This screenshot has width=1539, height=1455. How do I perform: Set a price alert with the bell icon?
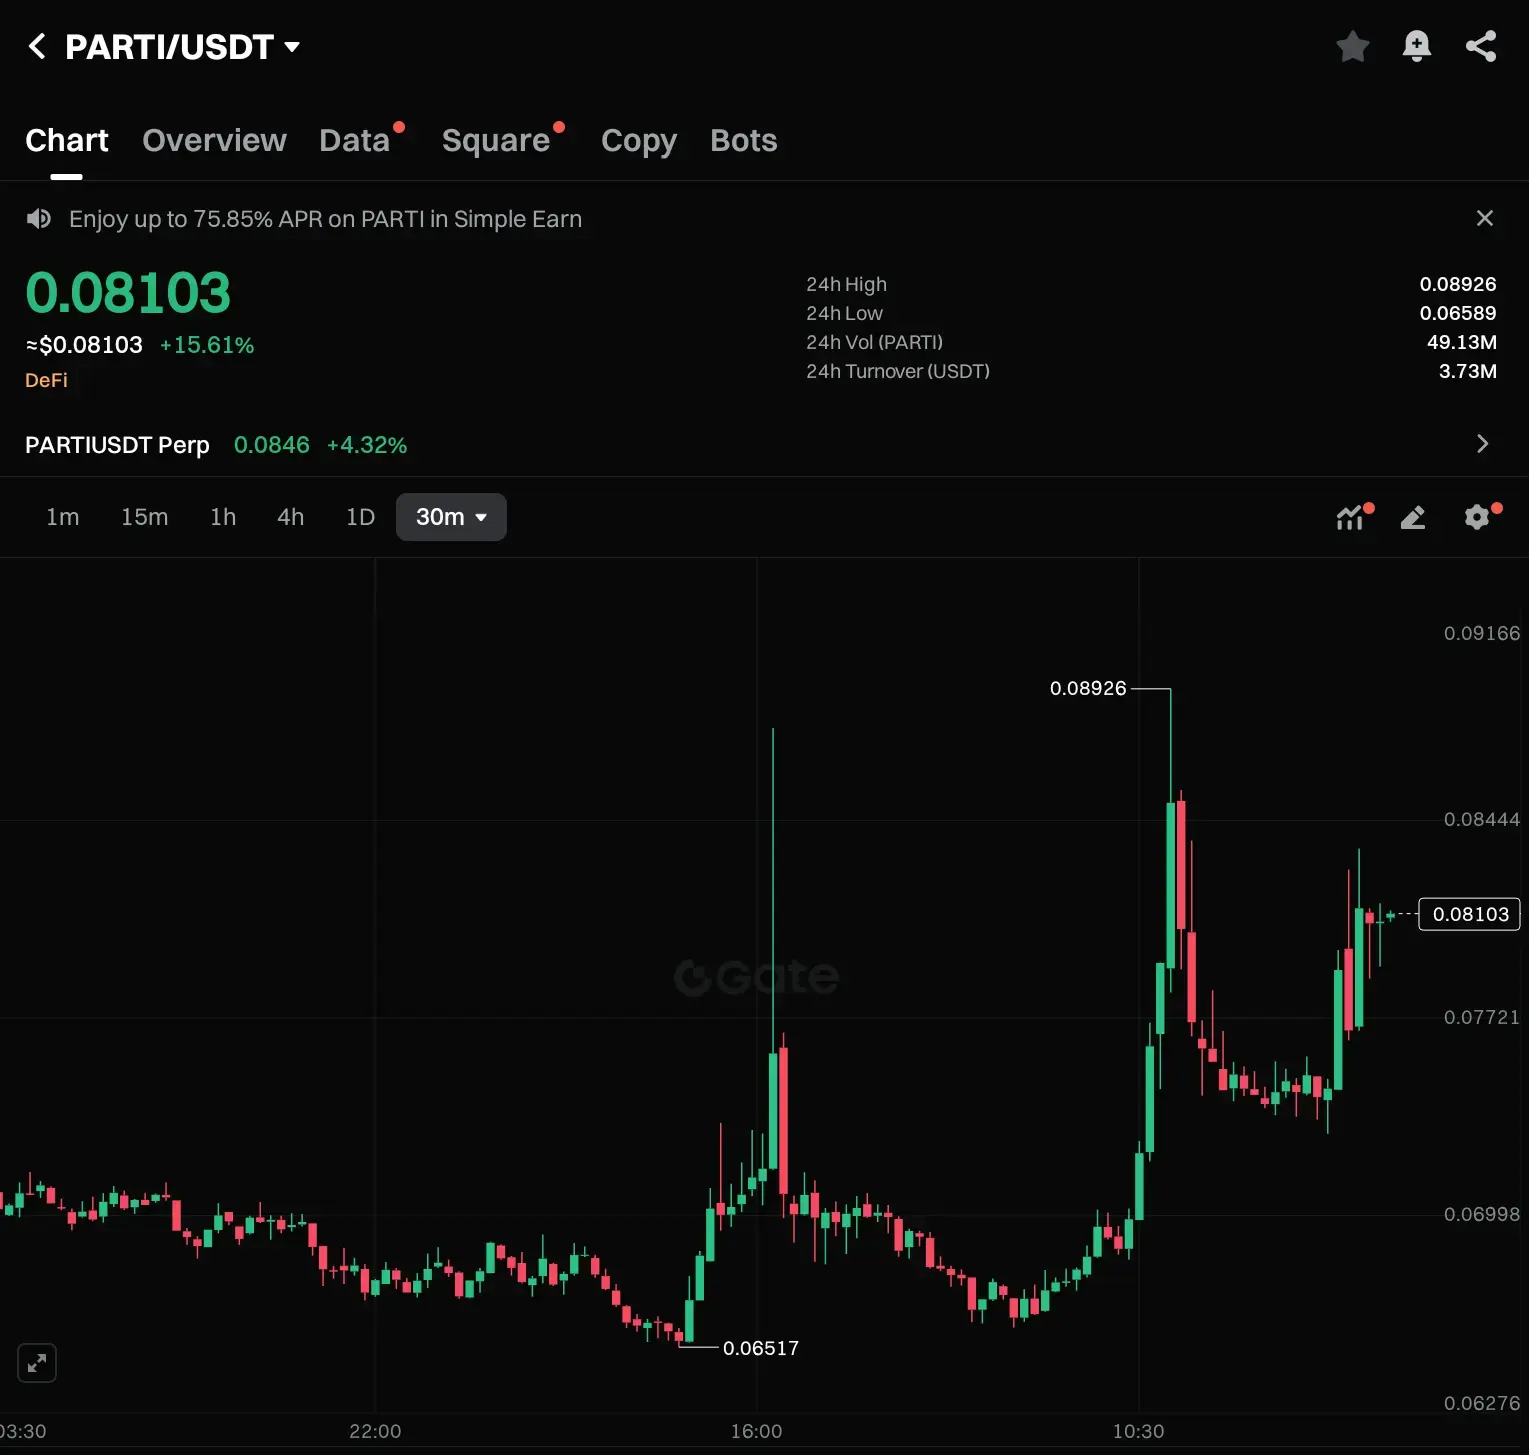coord(1416,46)
